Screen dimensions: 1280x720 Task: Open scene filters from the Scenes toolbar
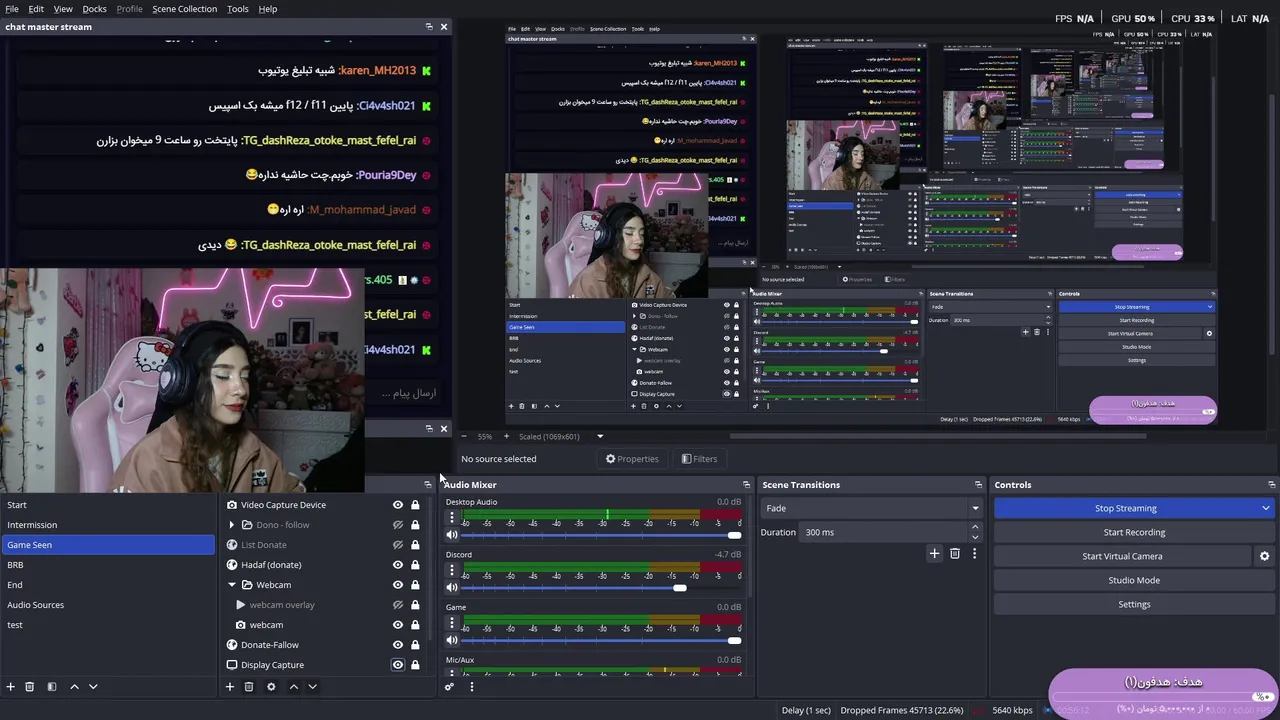[52, 687]
